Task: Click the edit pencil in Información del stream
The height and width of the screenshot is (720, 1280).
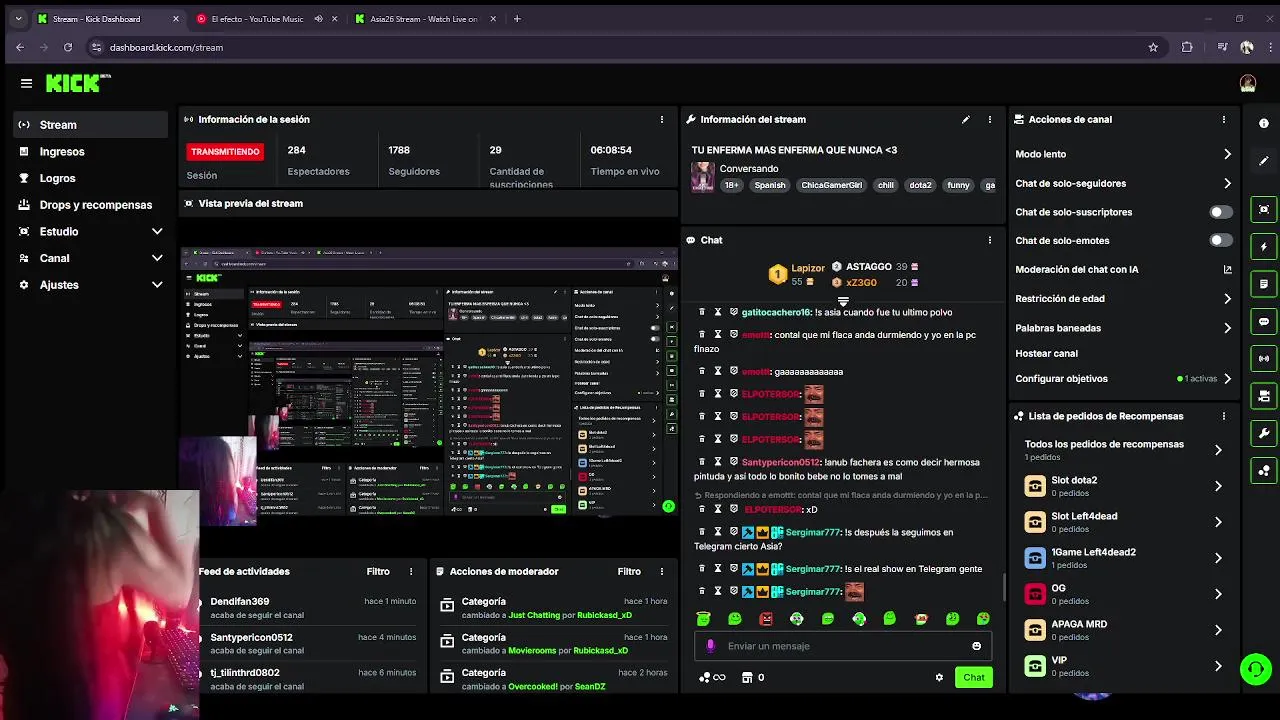Action: [965, 119]
